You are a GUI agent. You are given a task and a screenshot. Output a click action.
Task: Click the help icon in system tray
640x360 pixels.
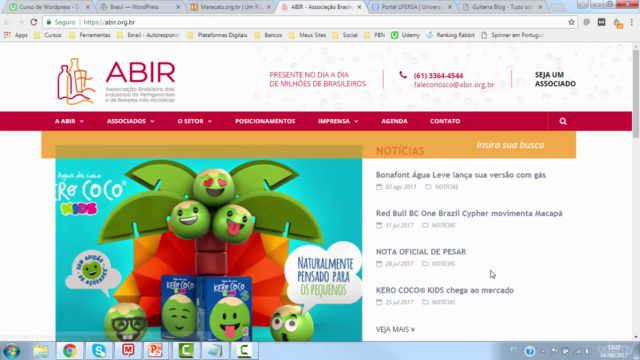pos(530,351)
